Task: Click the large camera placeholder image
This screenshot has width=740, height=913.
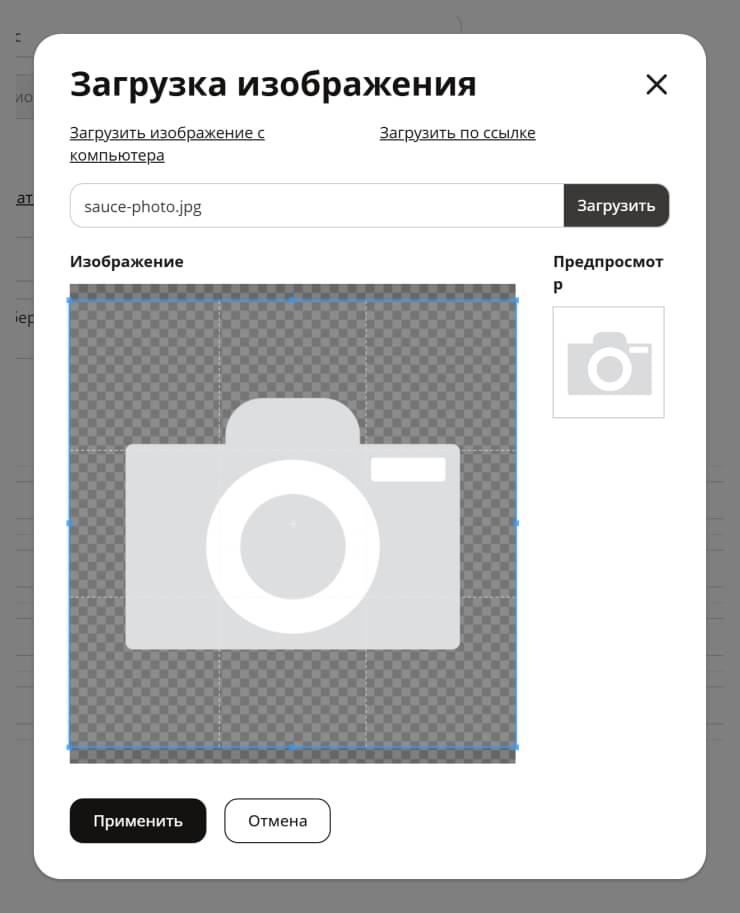Action: point(293,523)
